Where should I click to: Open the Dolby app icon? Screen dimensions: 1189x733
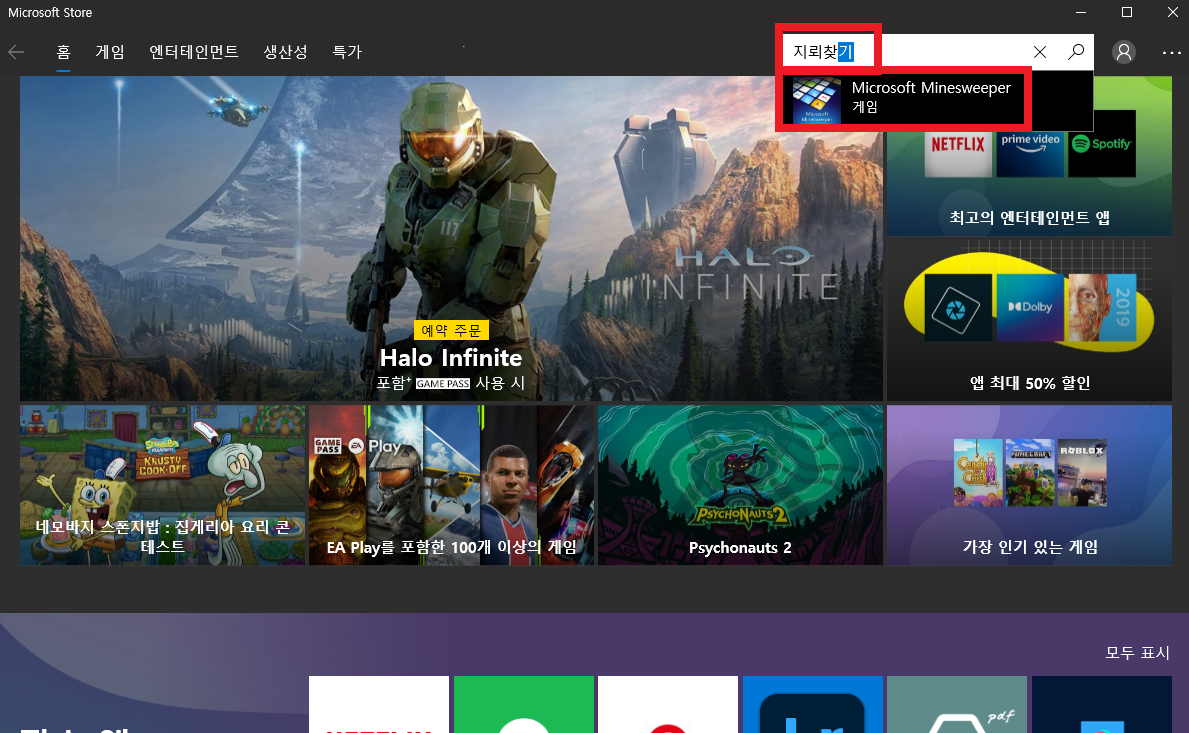(1030, 307)
